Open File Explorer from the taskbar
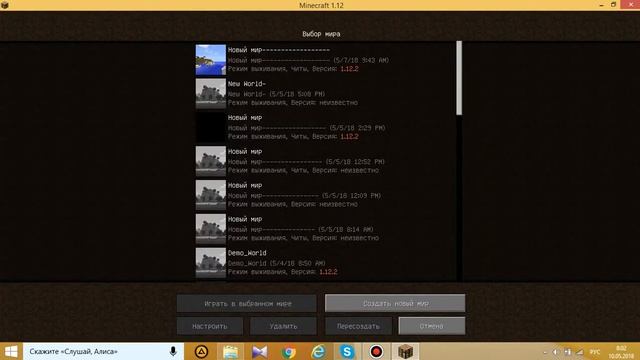Image resolution: width=640 pixels, height=360 pixels. tap(231, 351)
